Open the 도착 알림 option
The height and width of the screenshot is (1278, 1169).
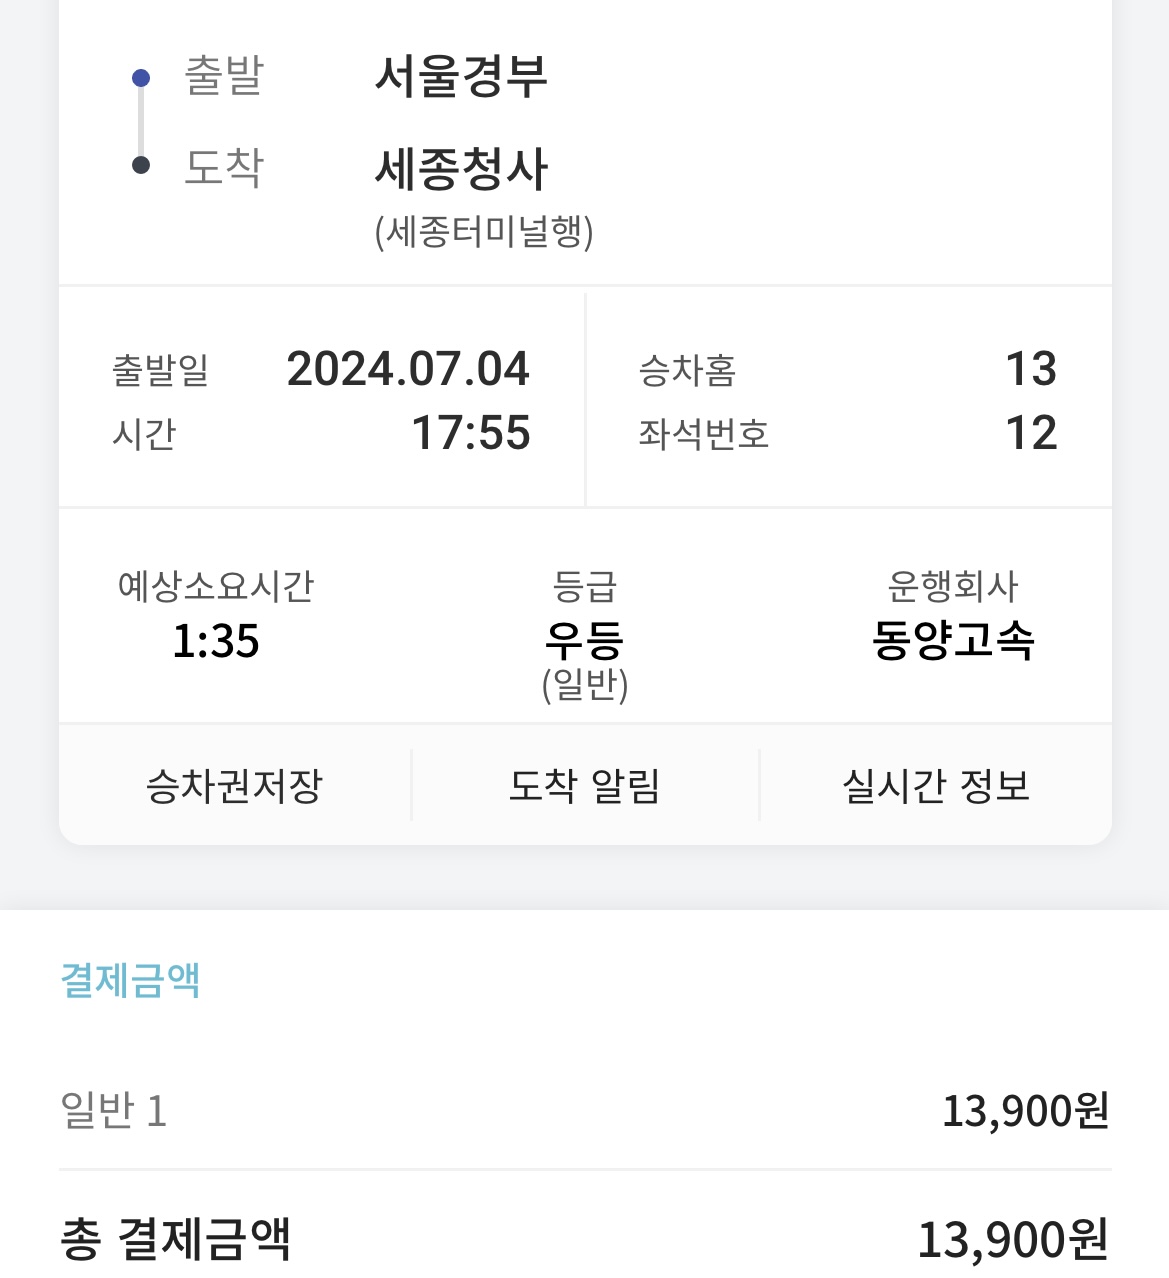585,786
